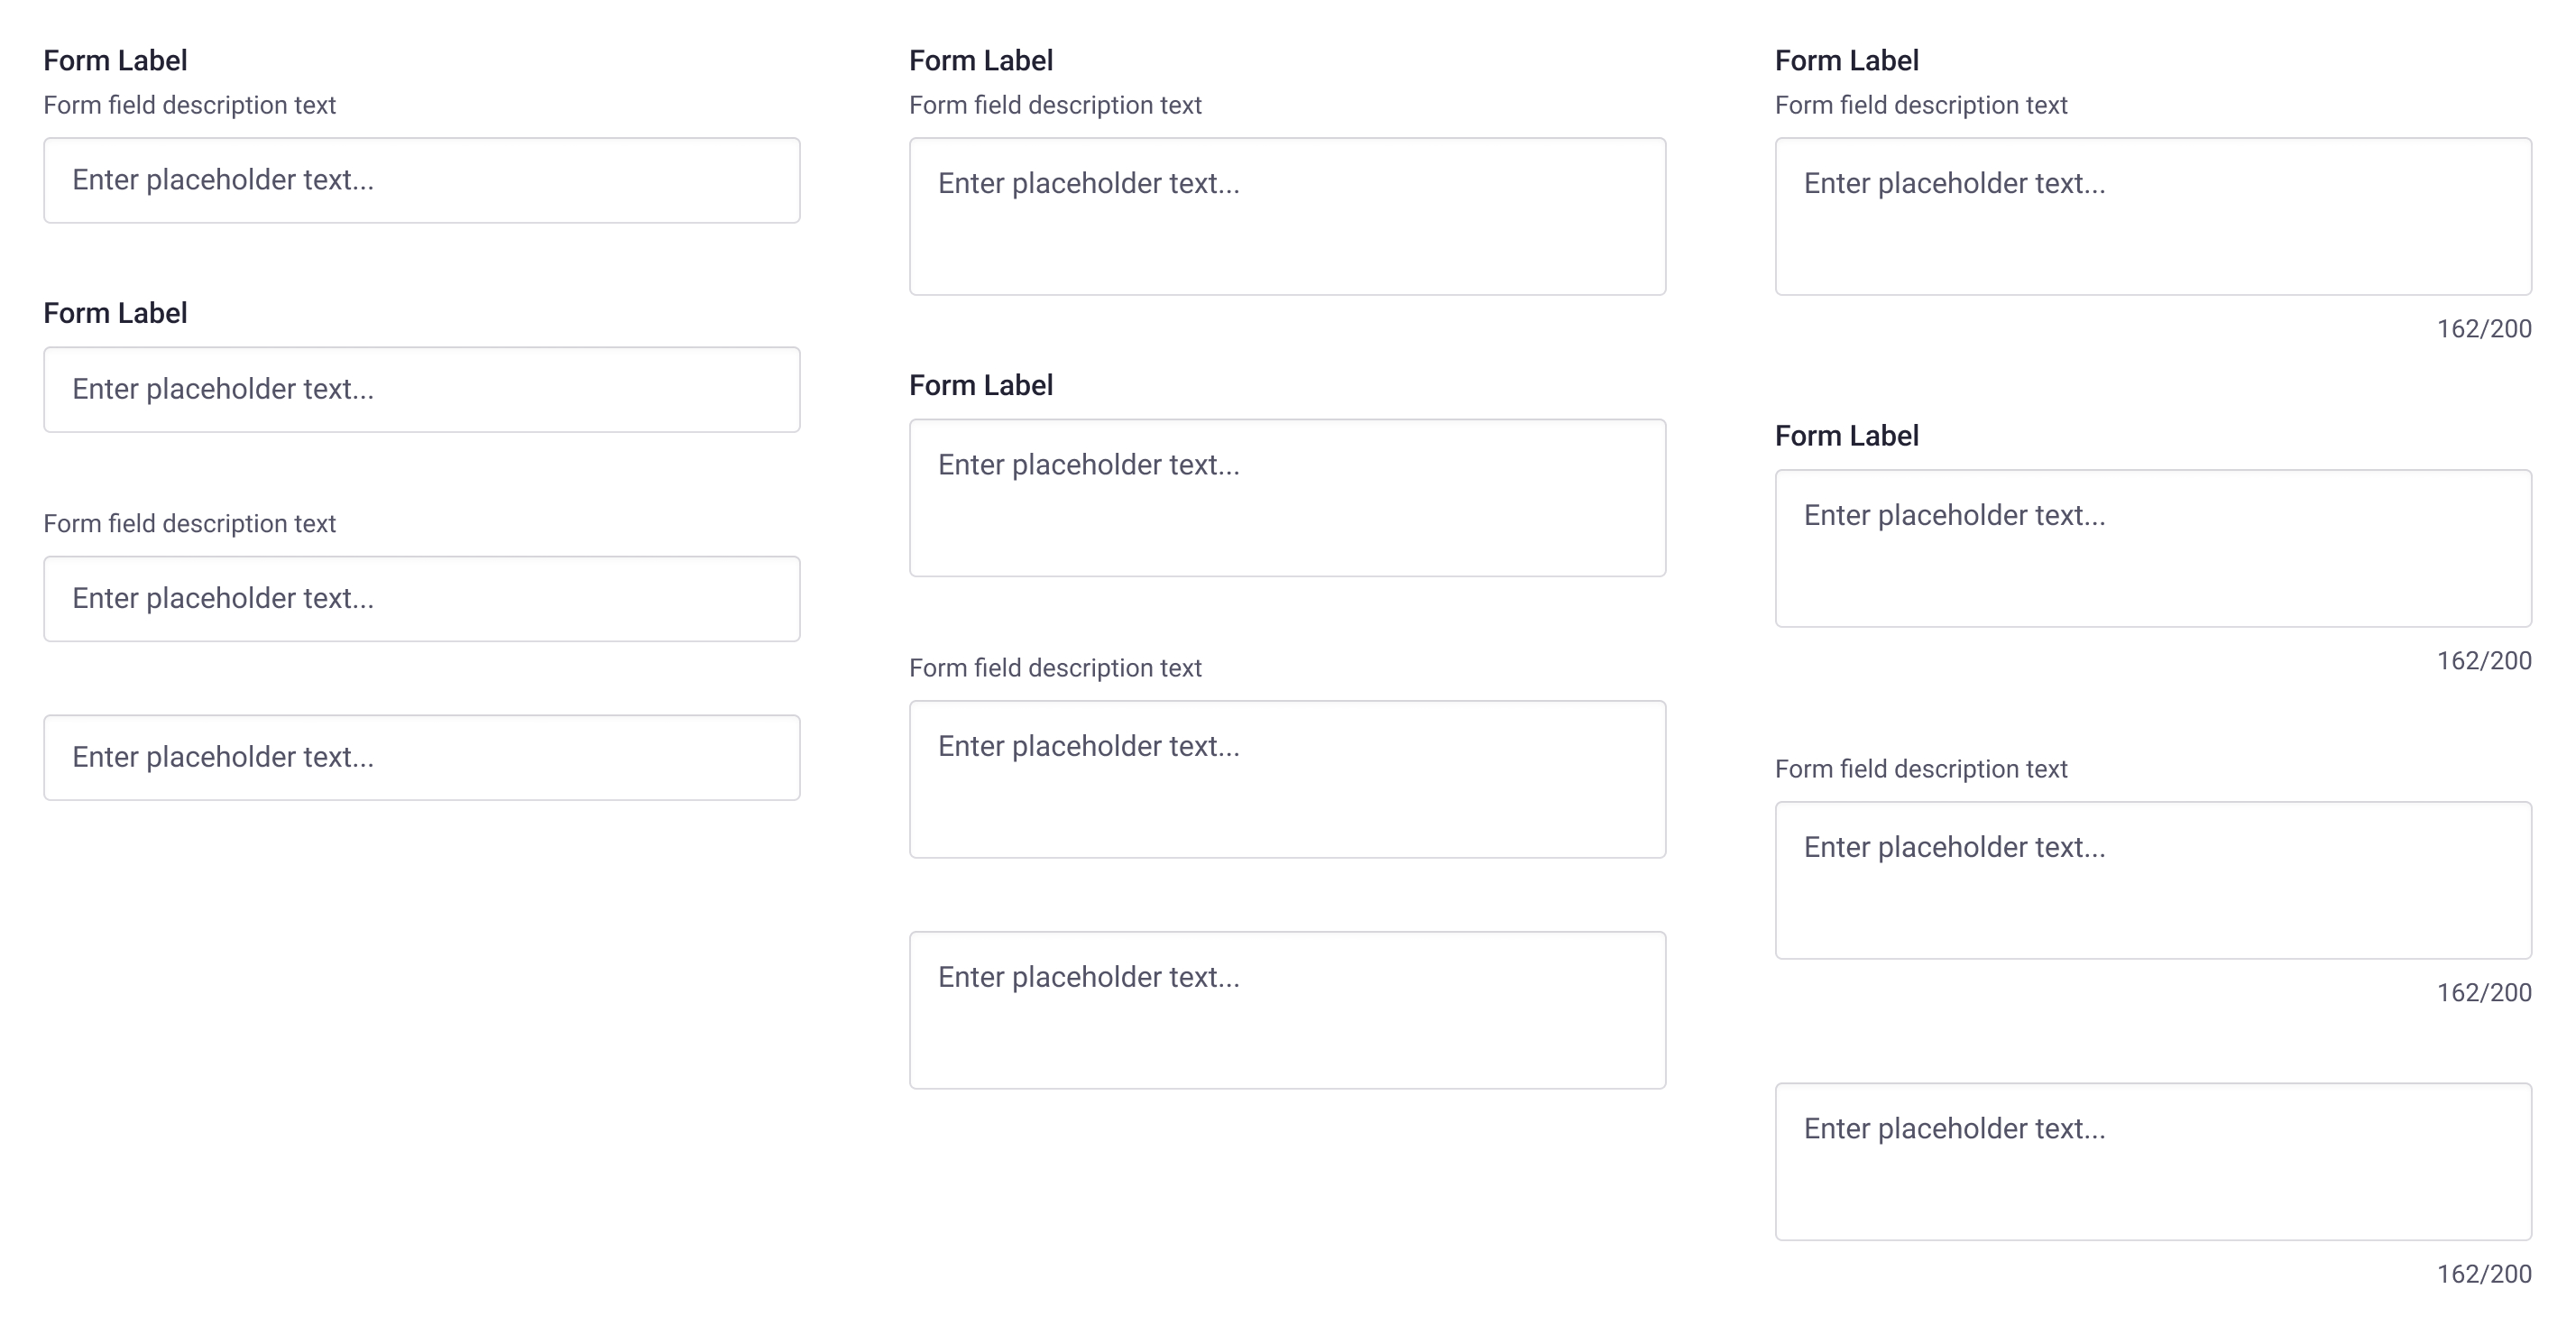The width and height of the screenshot is (2576, 1335).
Task: Click 162/200 counter under the unlabeled textarea
Action: click(x=2484, y=1273)
